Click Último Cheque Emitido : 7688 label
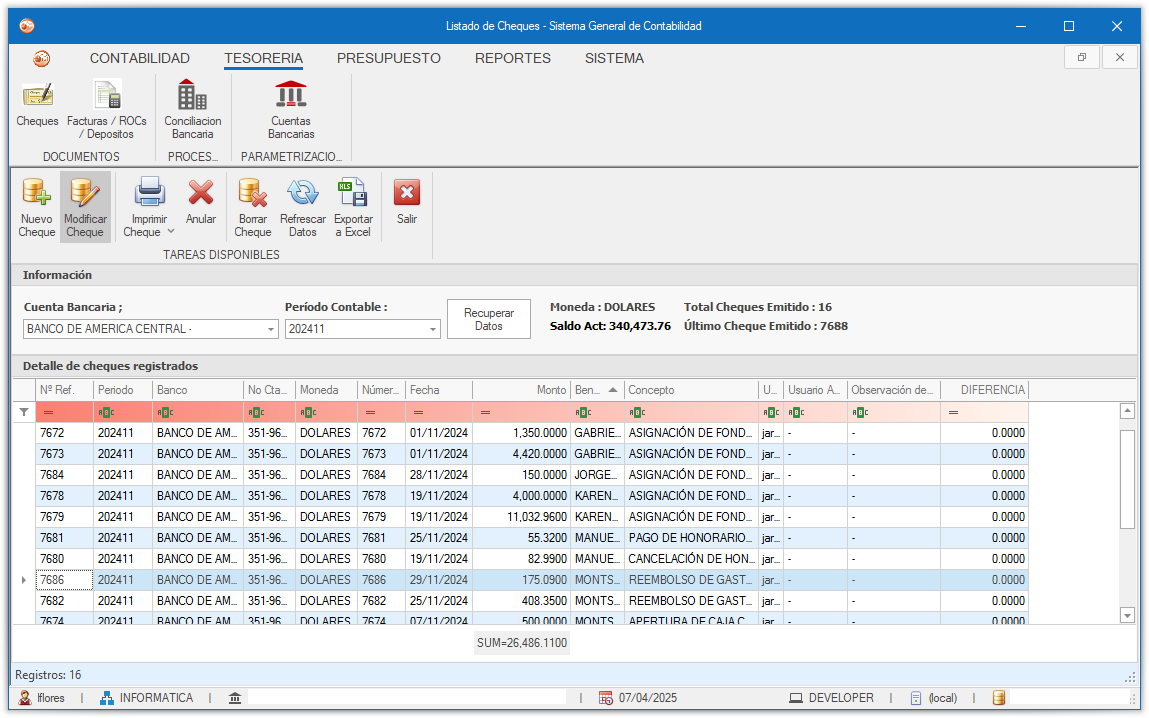This screenshot has width=1149, height=718. tap(766, 327)
